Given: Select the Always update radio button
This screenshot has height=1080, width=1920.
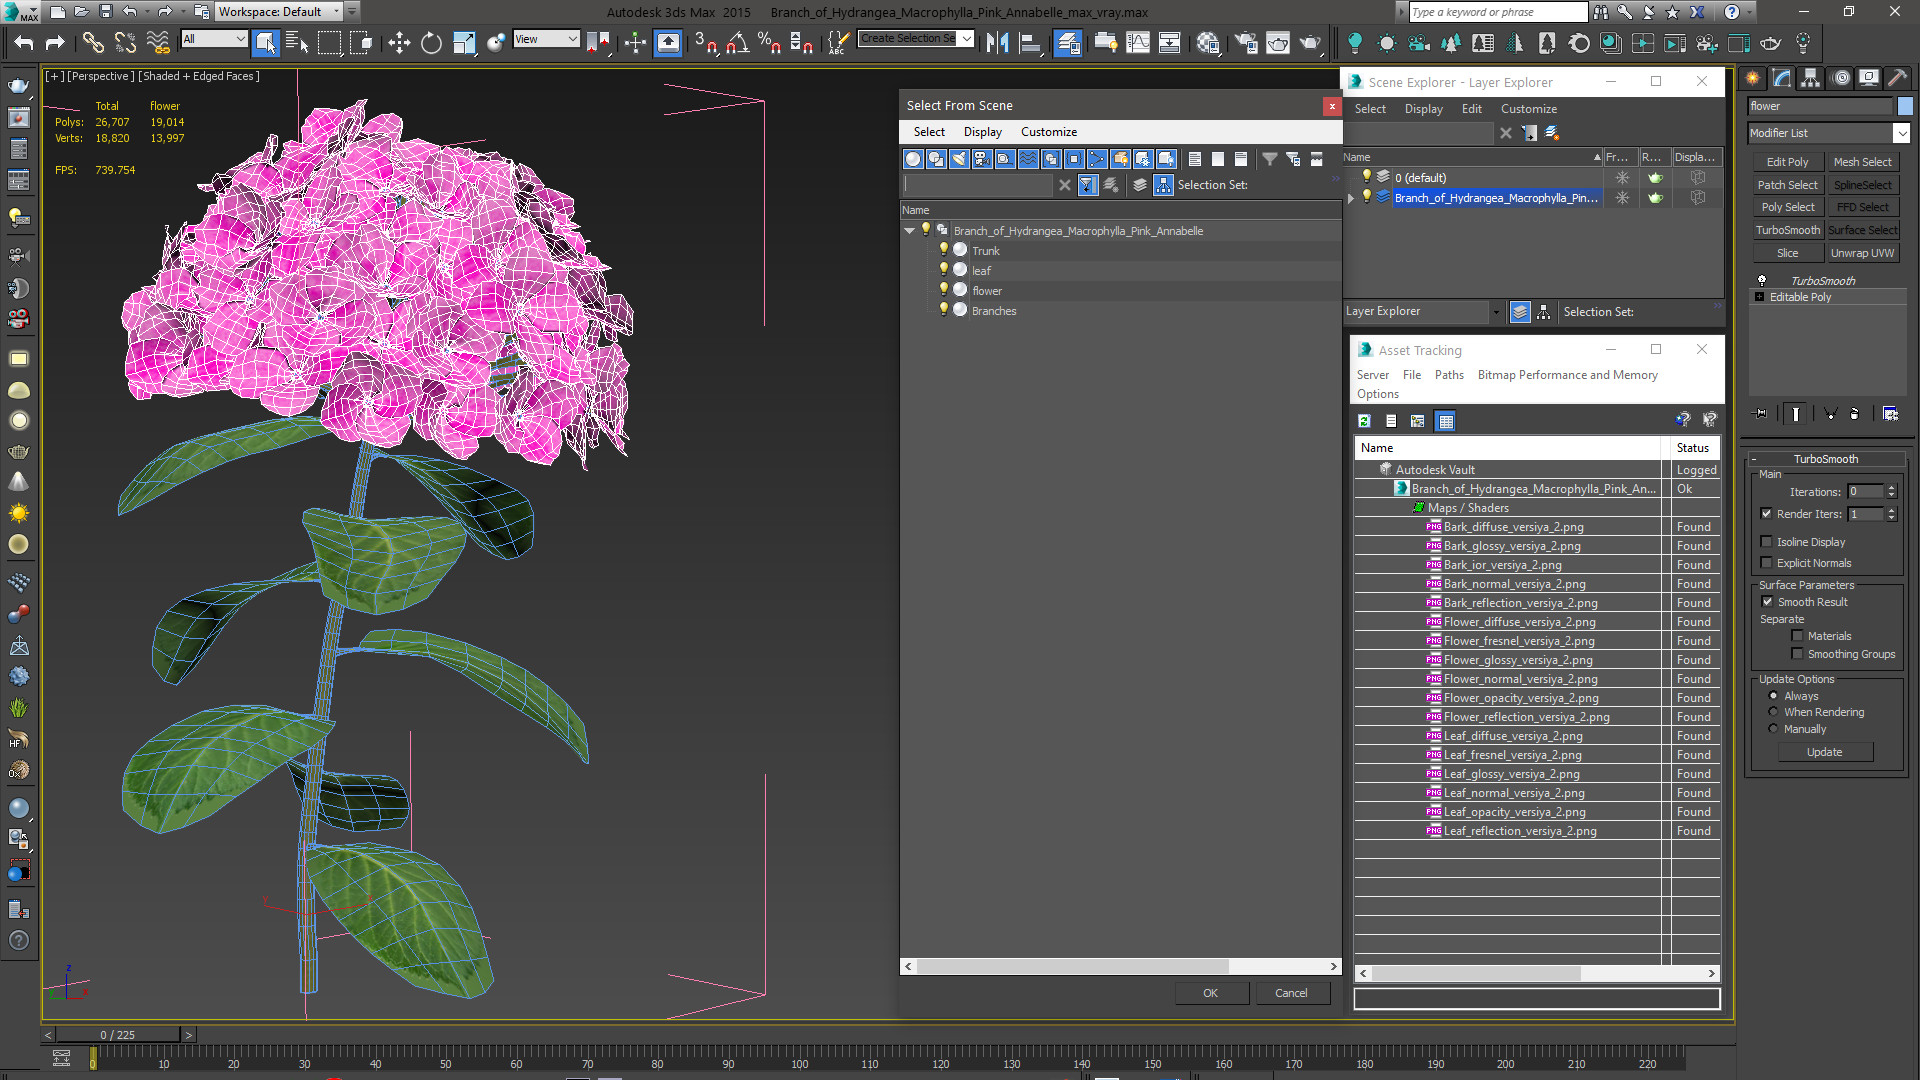Looking at the screenshot, I should [x=1773, y=696].
